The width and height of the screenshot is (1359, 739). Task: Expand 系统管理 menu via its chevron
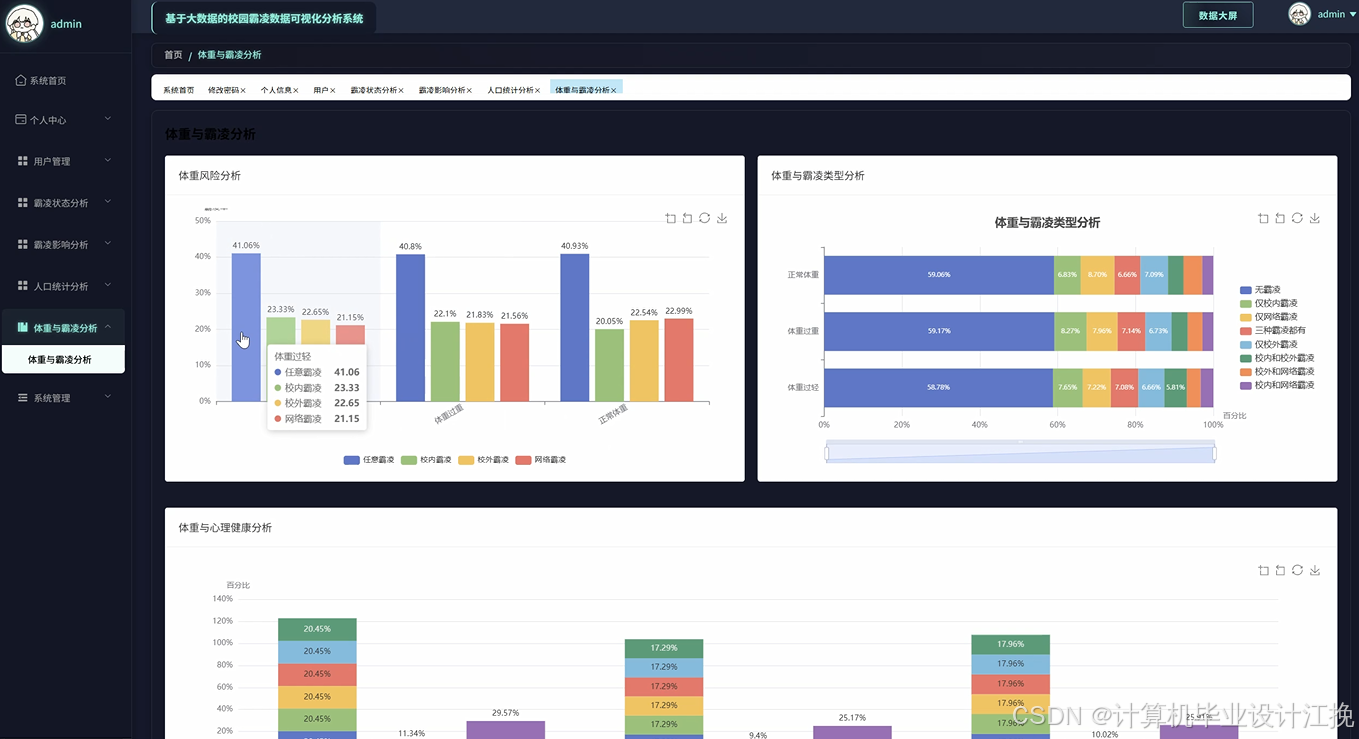point(108,396)
